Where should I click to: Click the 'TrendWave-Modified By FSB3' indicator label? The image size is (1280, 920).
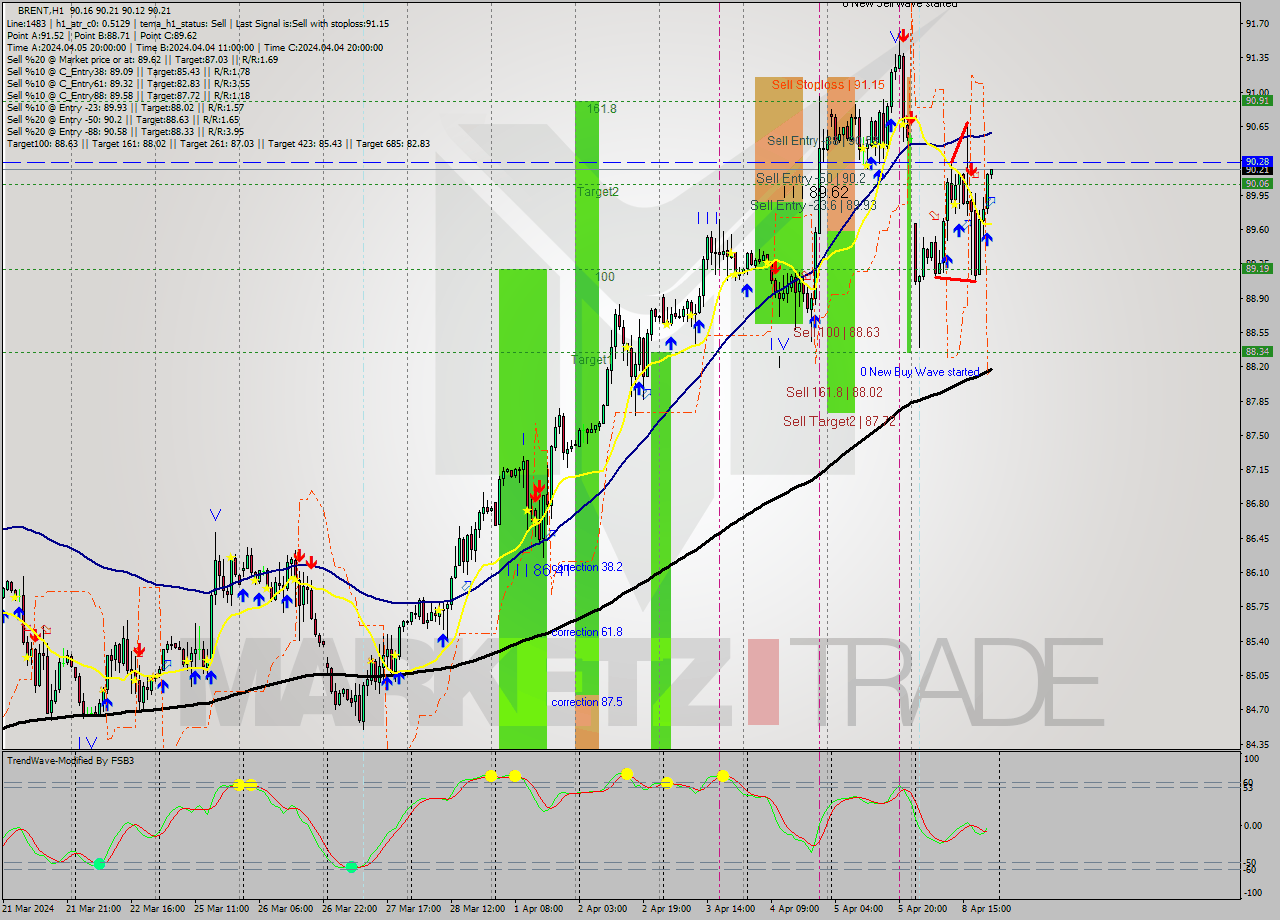click(70, 761)
